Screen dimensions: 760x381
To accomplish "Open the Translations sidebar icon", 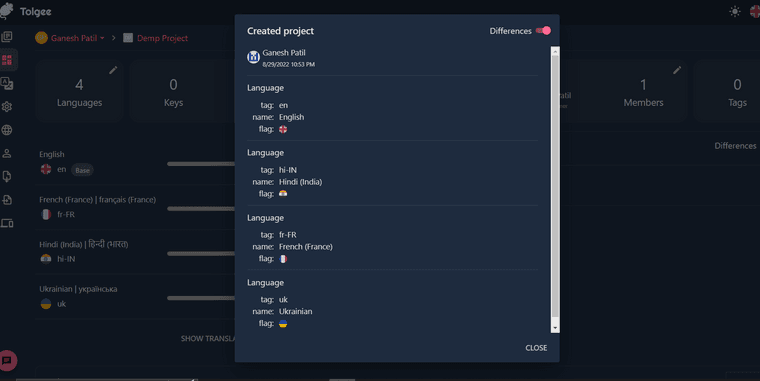I will (7, 83).
